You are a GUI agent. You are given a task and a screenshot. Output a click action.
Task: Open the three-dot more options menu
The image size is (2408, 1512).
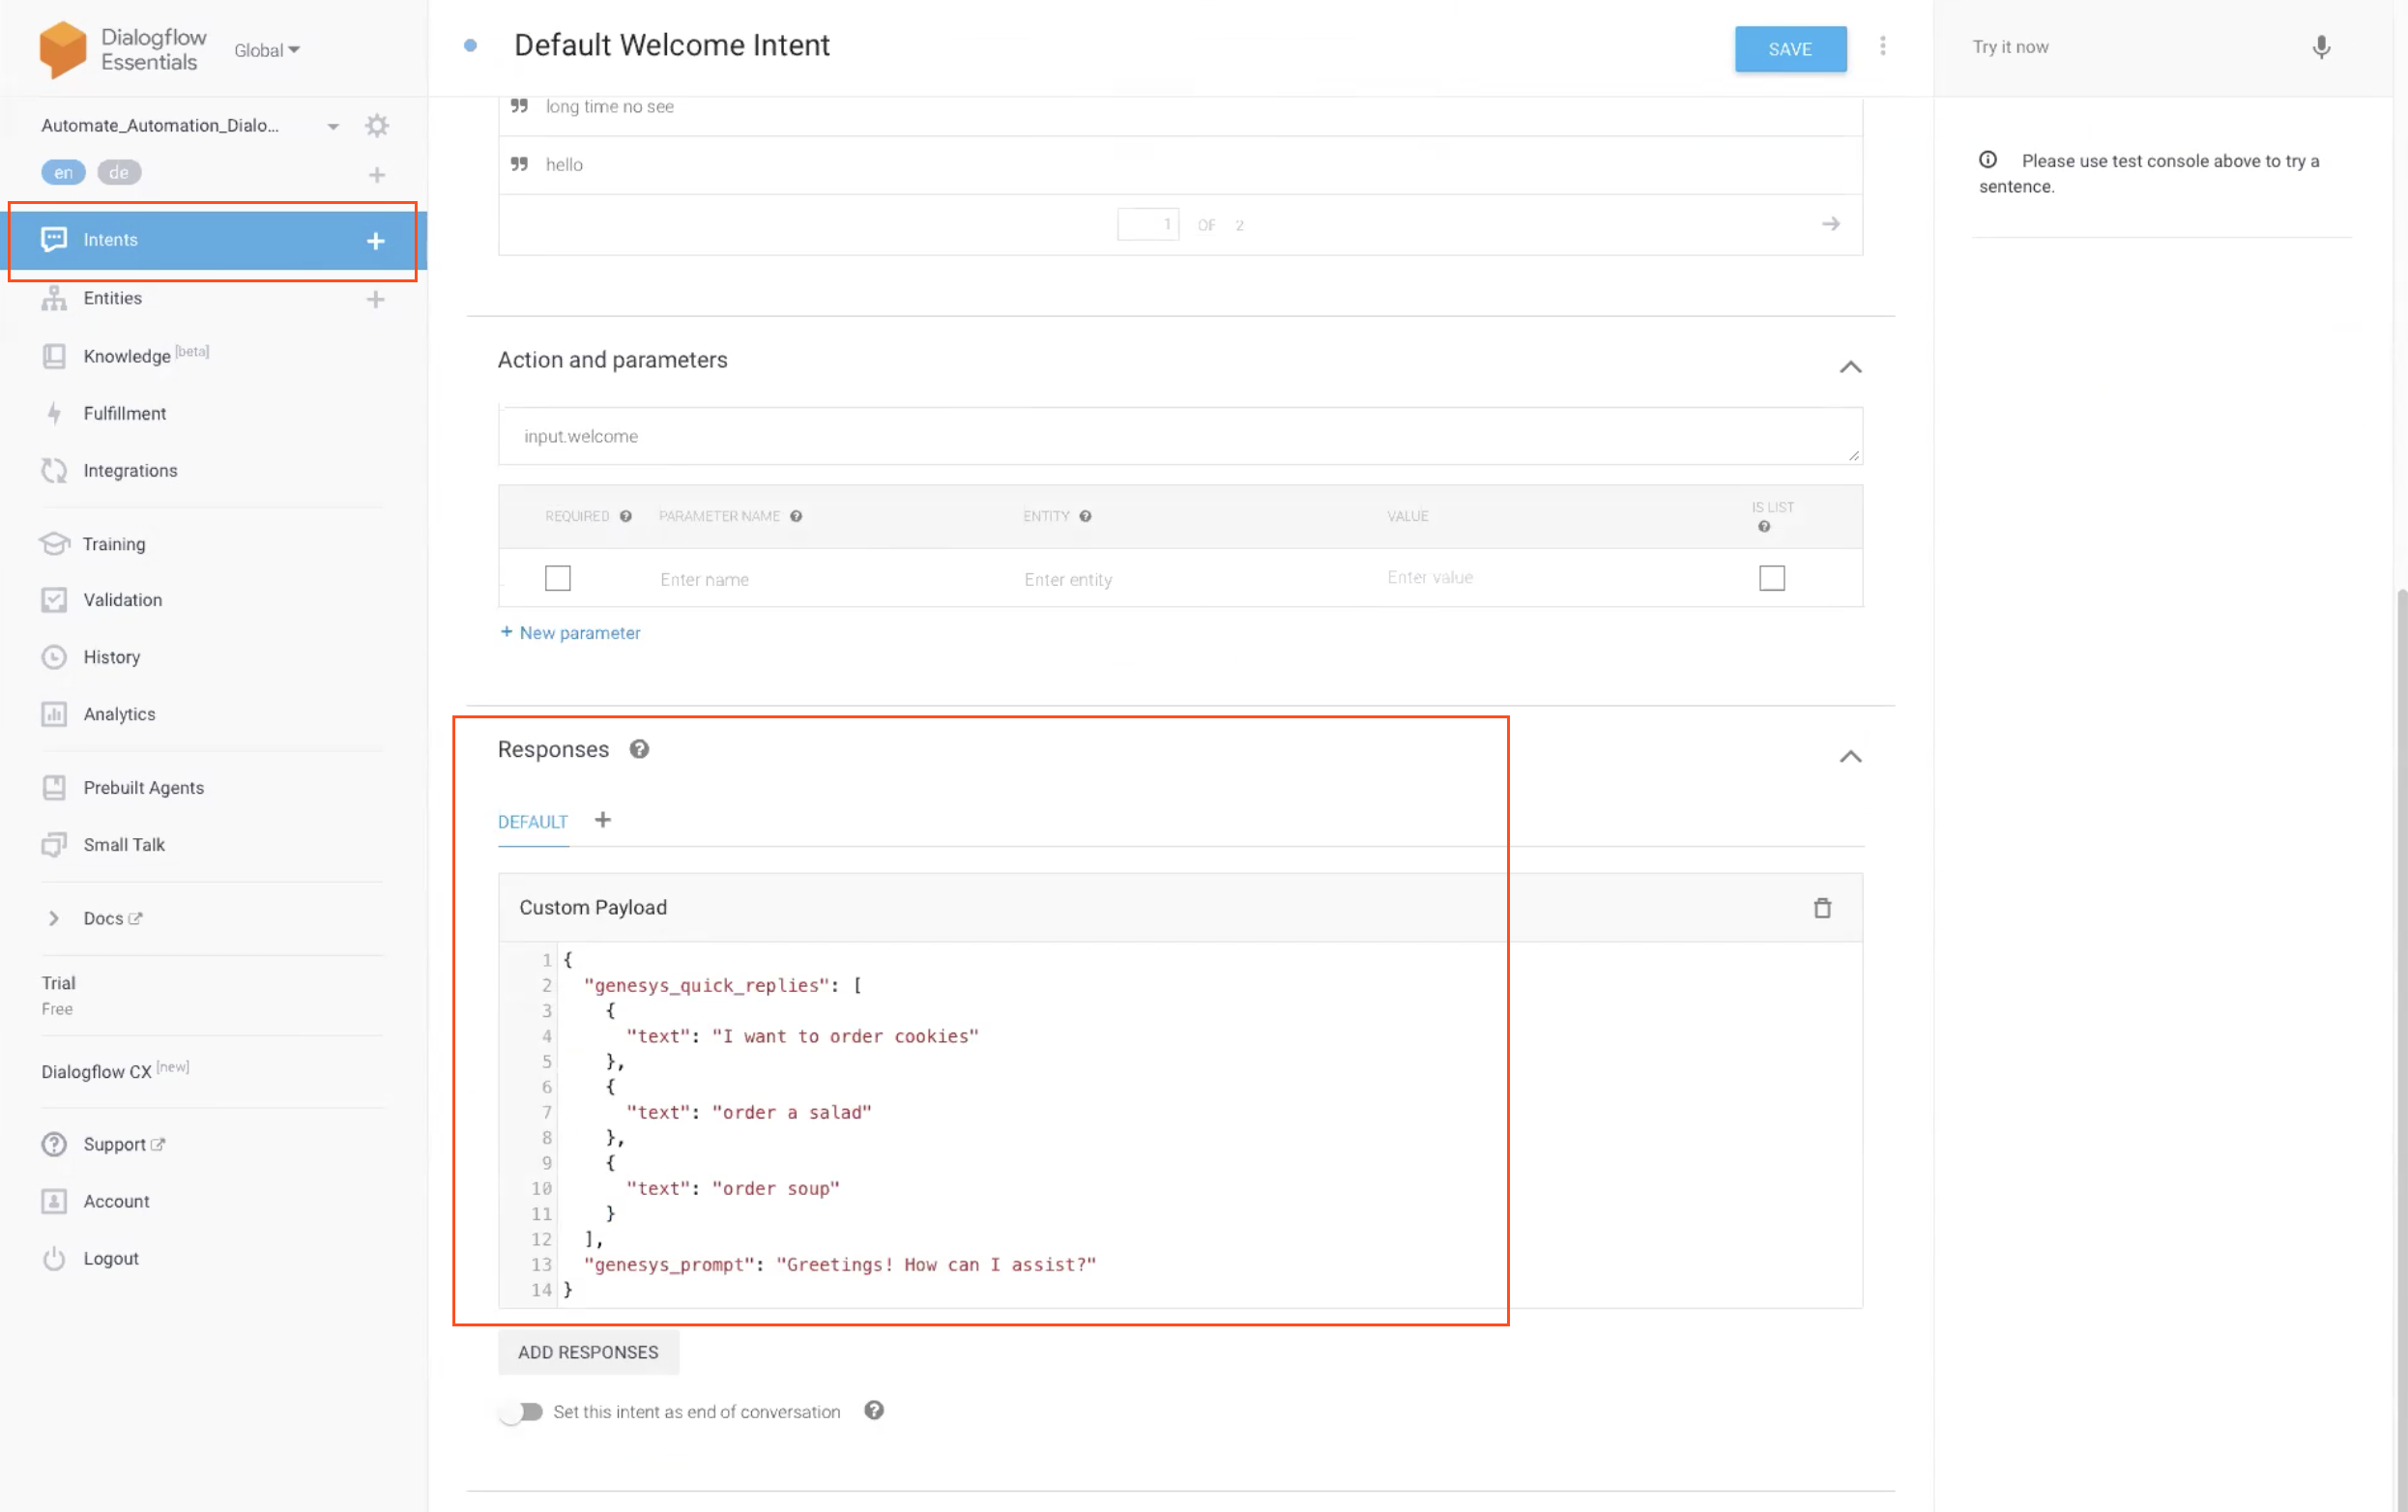pos(1882,46)
